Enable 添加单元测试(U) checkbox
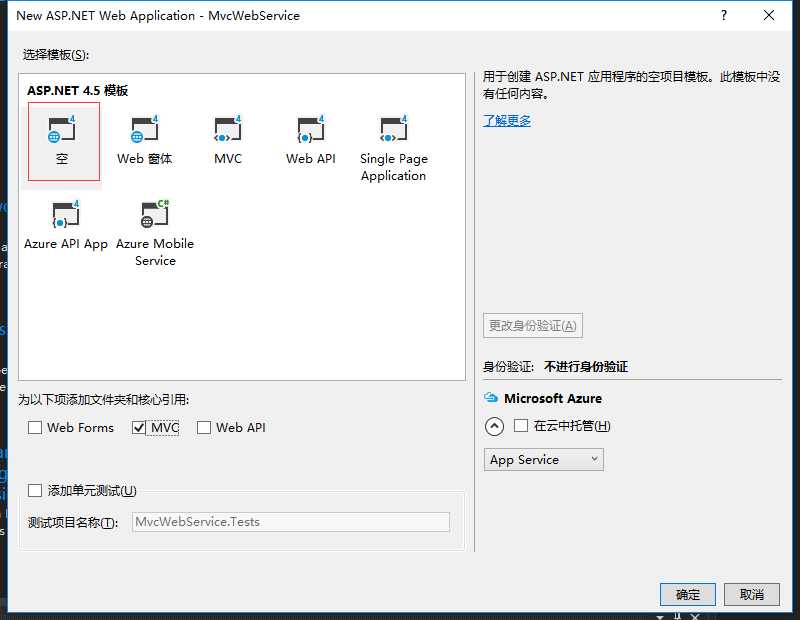 click(35, 490)
